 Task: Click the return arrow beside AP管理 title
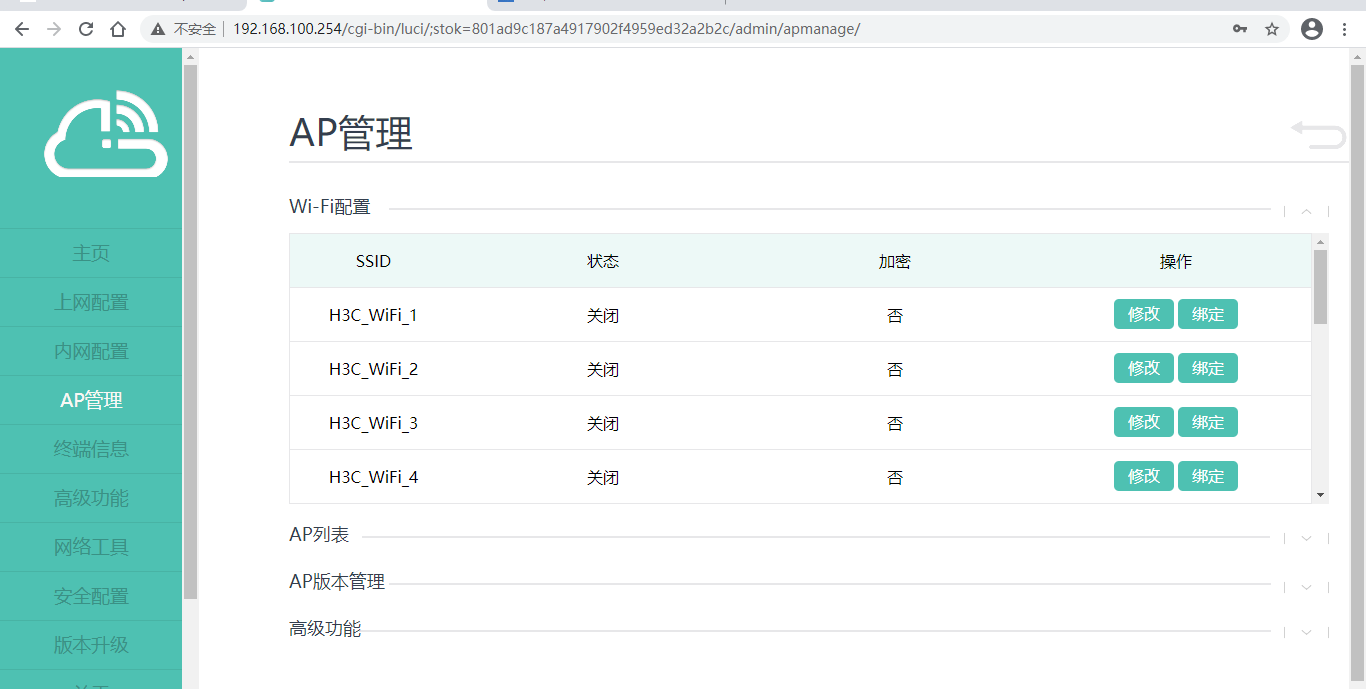[x=1319, y=134]
